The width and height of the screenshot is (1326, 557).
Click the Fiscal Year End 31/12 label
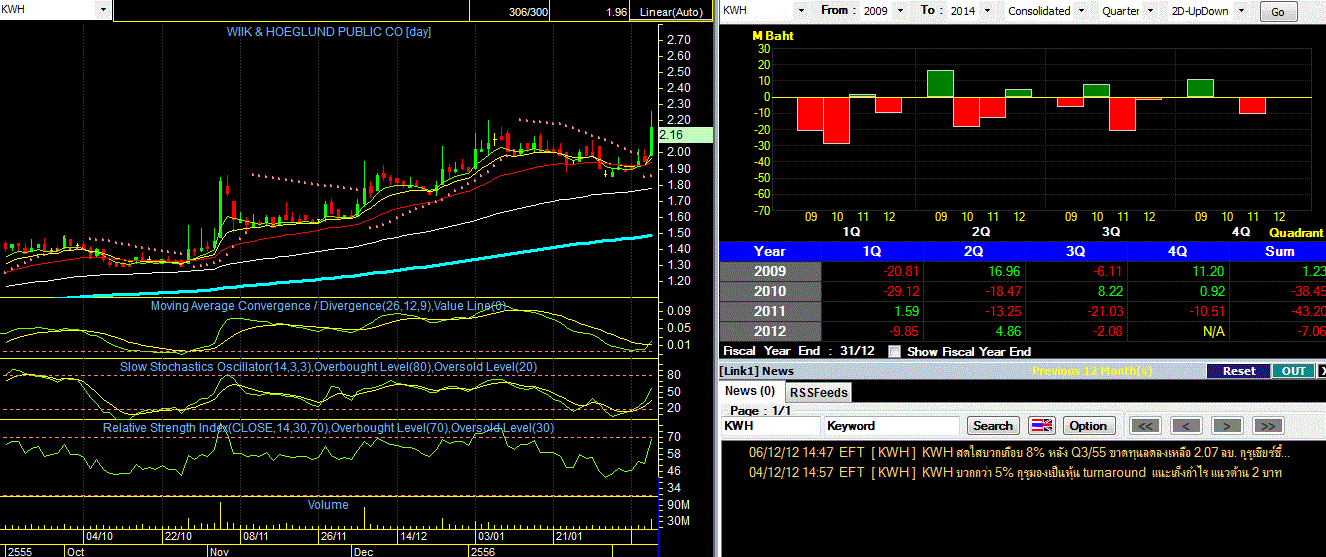coord(800,351)
